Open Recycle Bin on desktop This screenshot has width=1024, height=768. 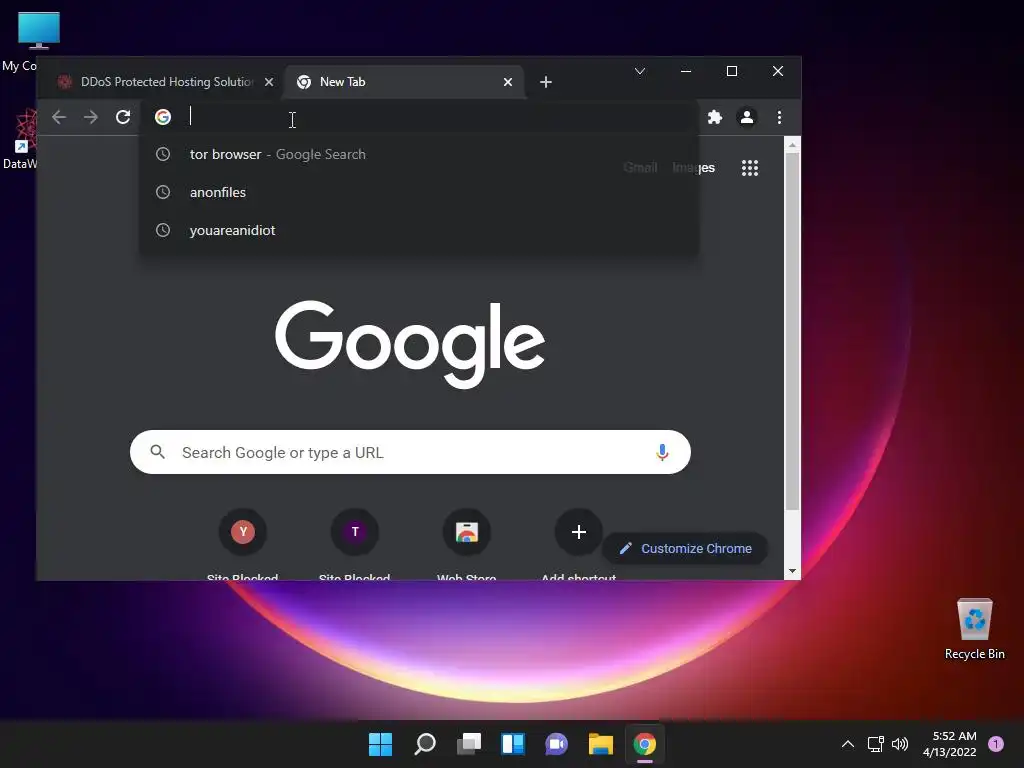pos(974,628)
